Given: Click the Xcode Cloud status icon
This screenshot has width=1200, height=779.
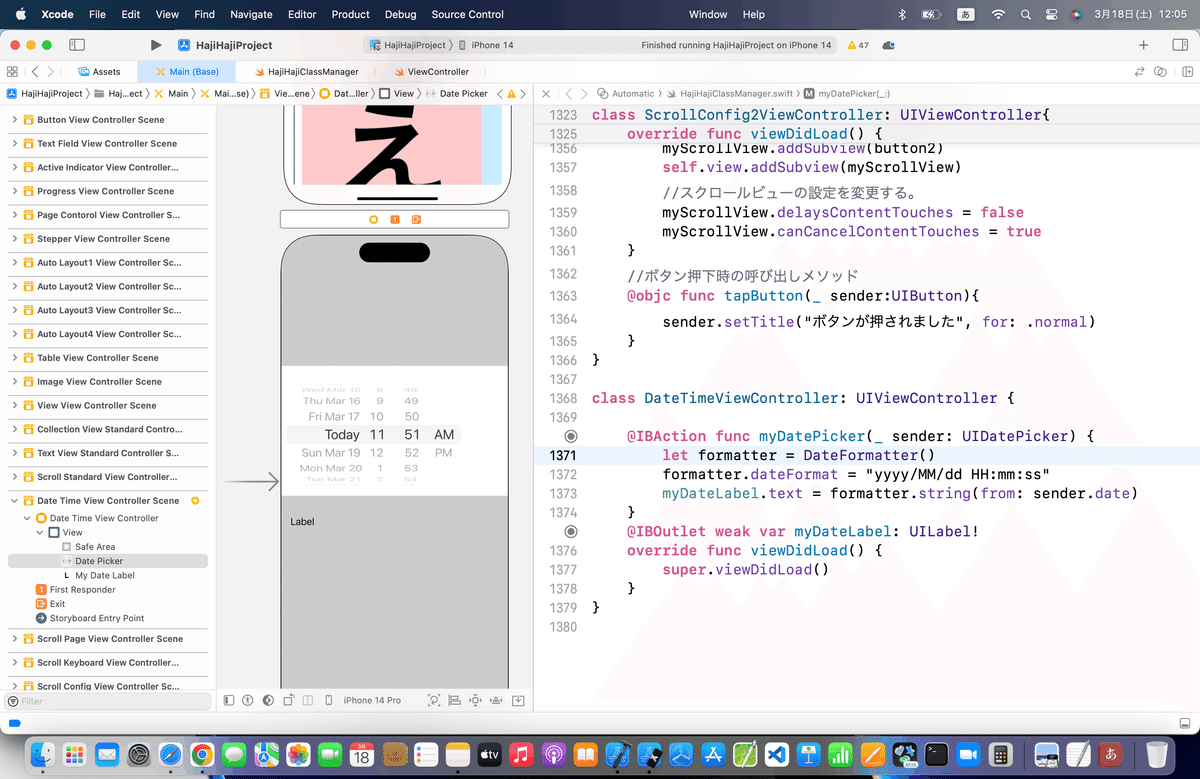Looking at the screenshot, I should (x=890, y=46).
